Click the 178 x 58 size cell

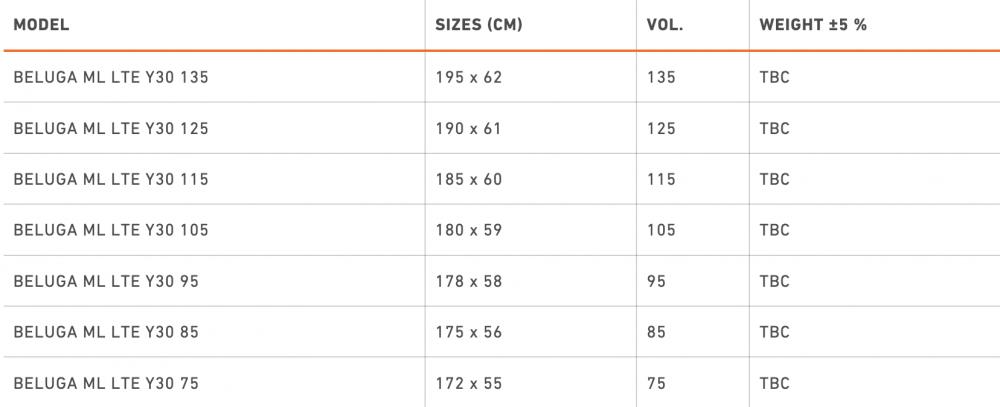(x=469, y=281)
